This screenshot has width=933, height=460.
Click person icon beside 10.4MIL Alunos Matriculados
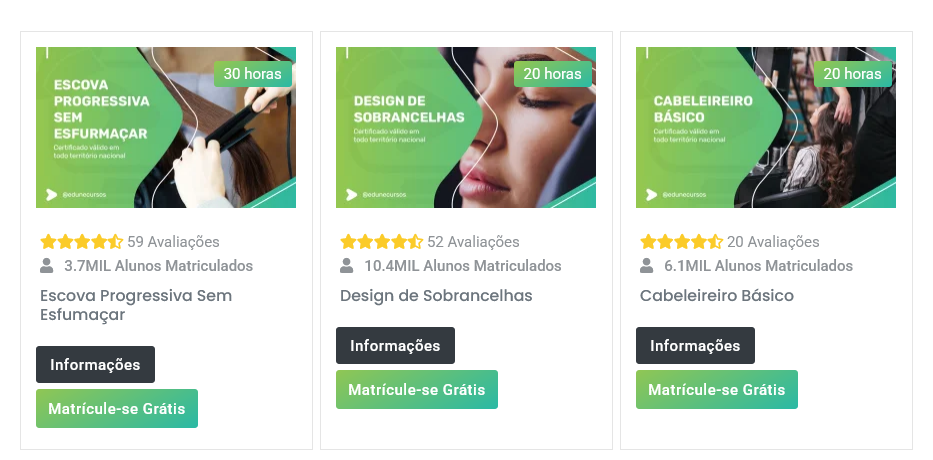pos(346,265)
